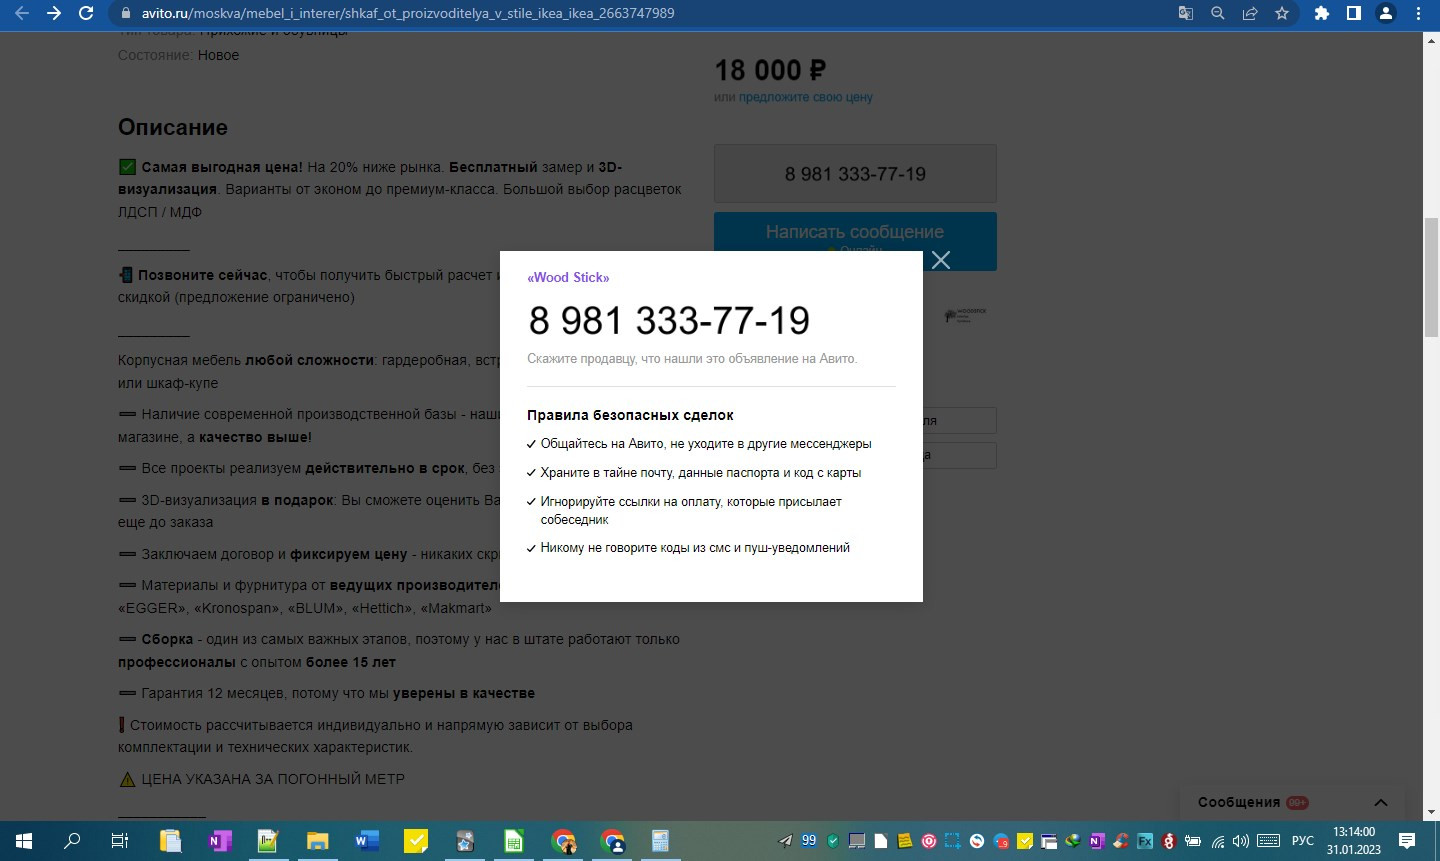Image resolution: width=1440 pixels, height=861 pixels.
Task: Open LibreOffice Calc from taskbar
Action: pos(514,841)
